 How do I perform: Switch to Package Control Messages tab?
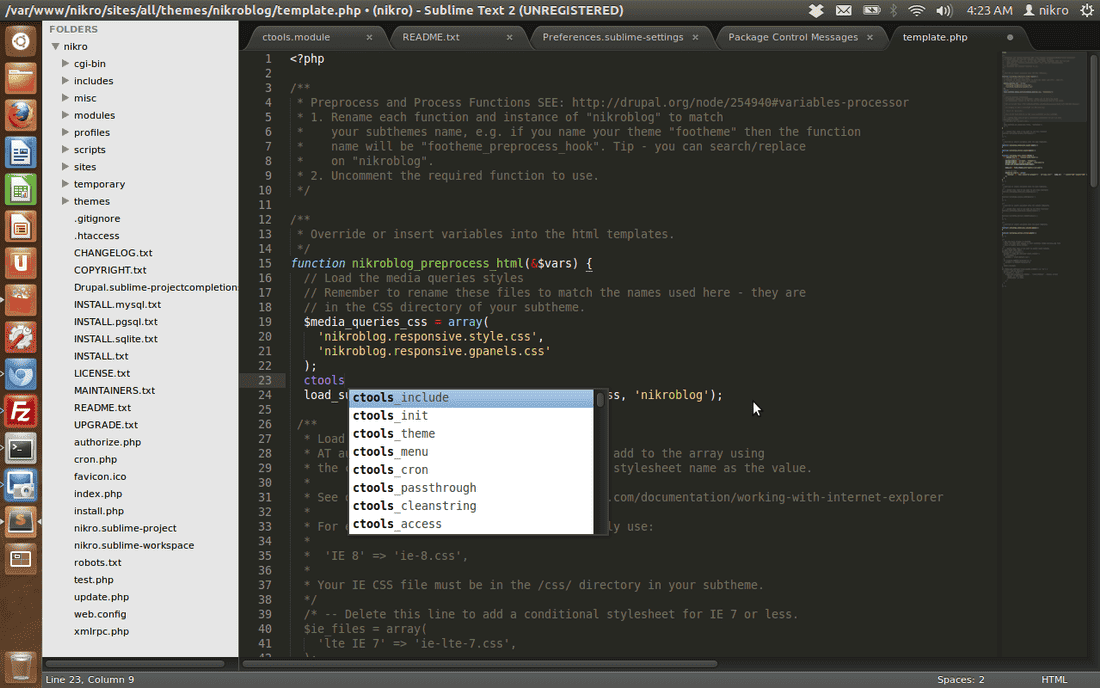tap(793, 37)
